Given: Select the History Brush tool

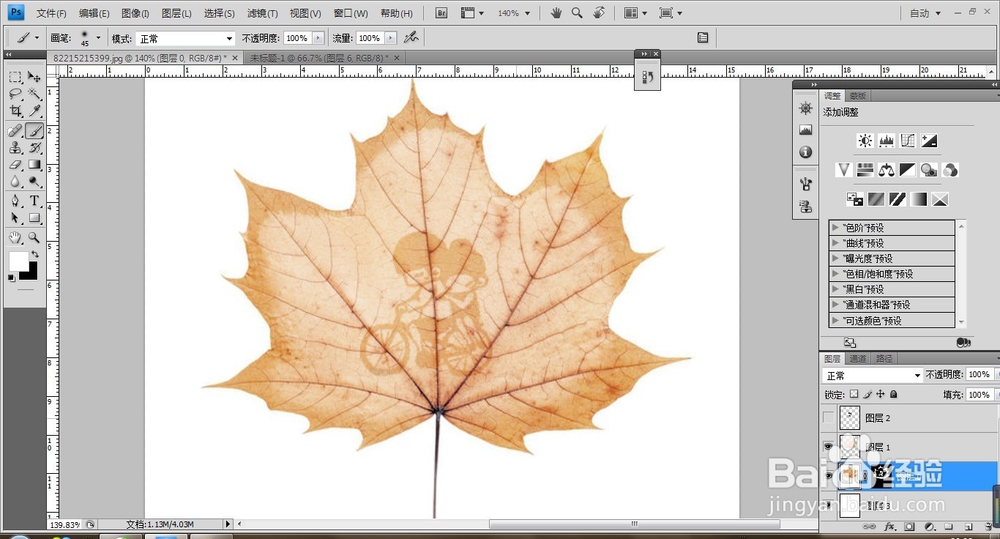Looking at the screenshot, I should (34, 148).
